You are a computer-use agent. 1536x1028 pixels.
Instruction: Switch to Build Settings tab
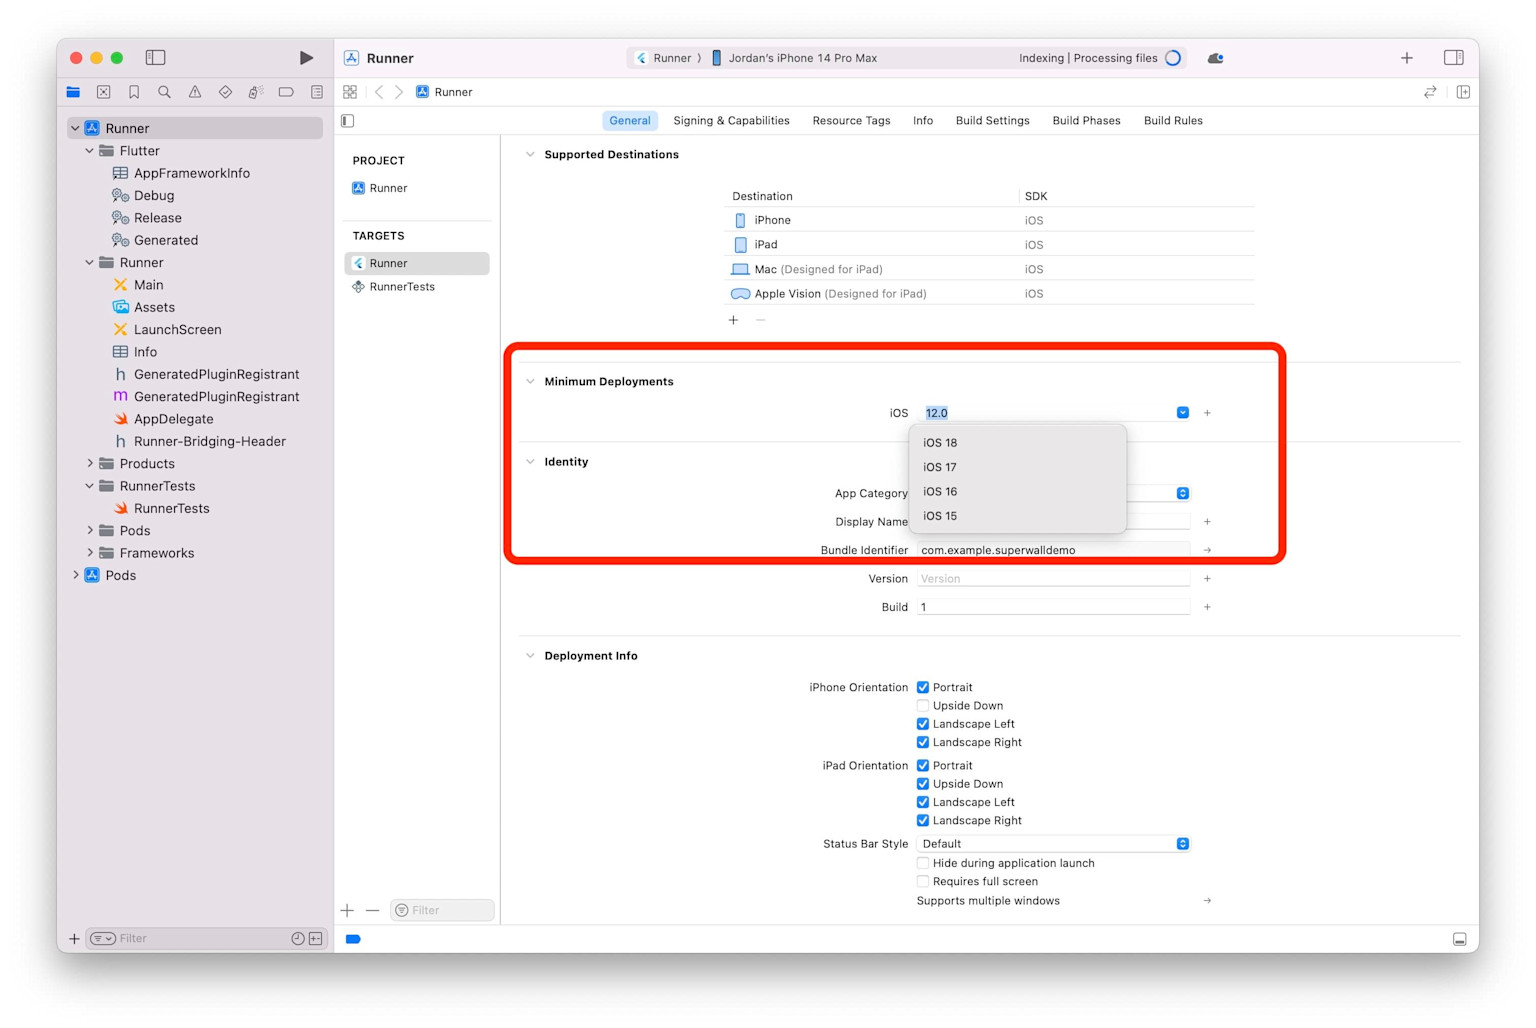pos(992,121)
